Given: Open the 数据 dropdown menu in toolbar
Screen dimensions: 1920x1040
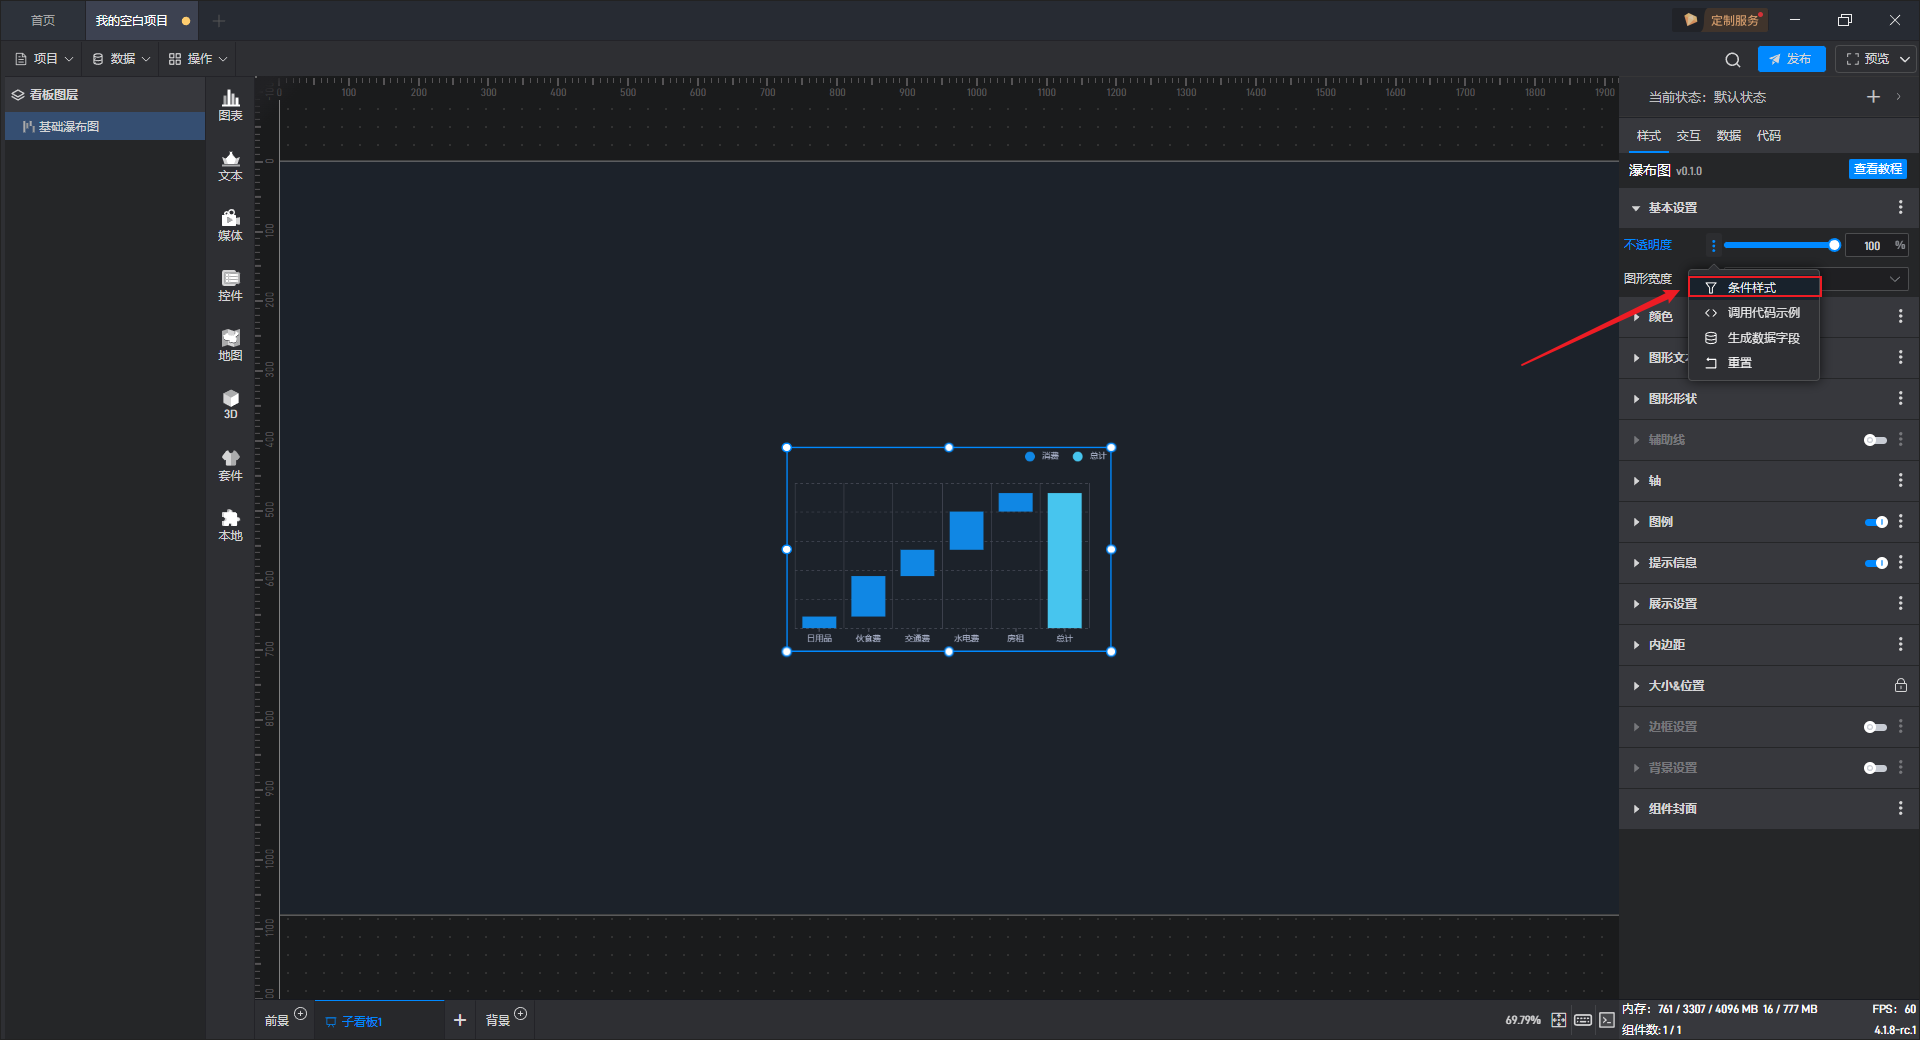Looking at the screenshot, I should click(121, 59).
